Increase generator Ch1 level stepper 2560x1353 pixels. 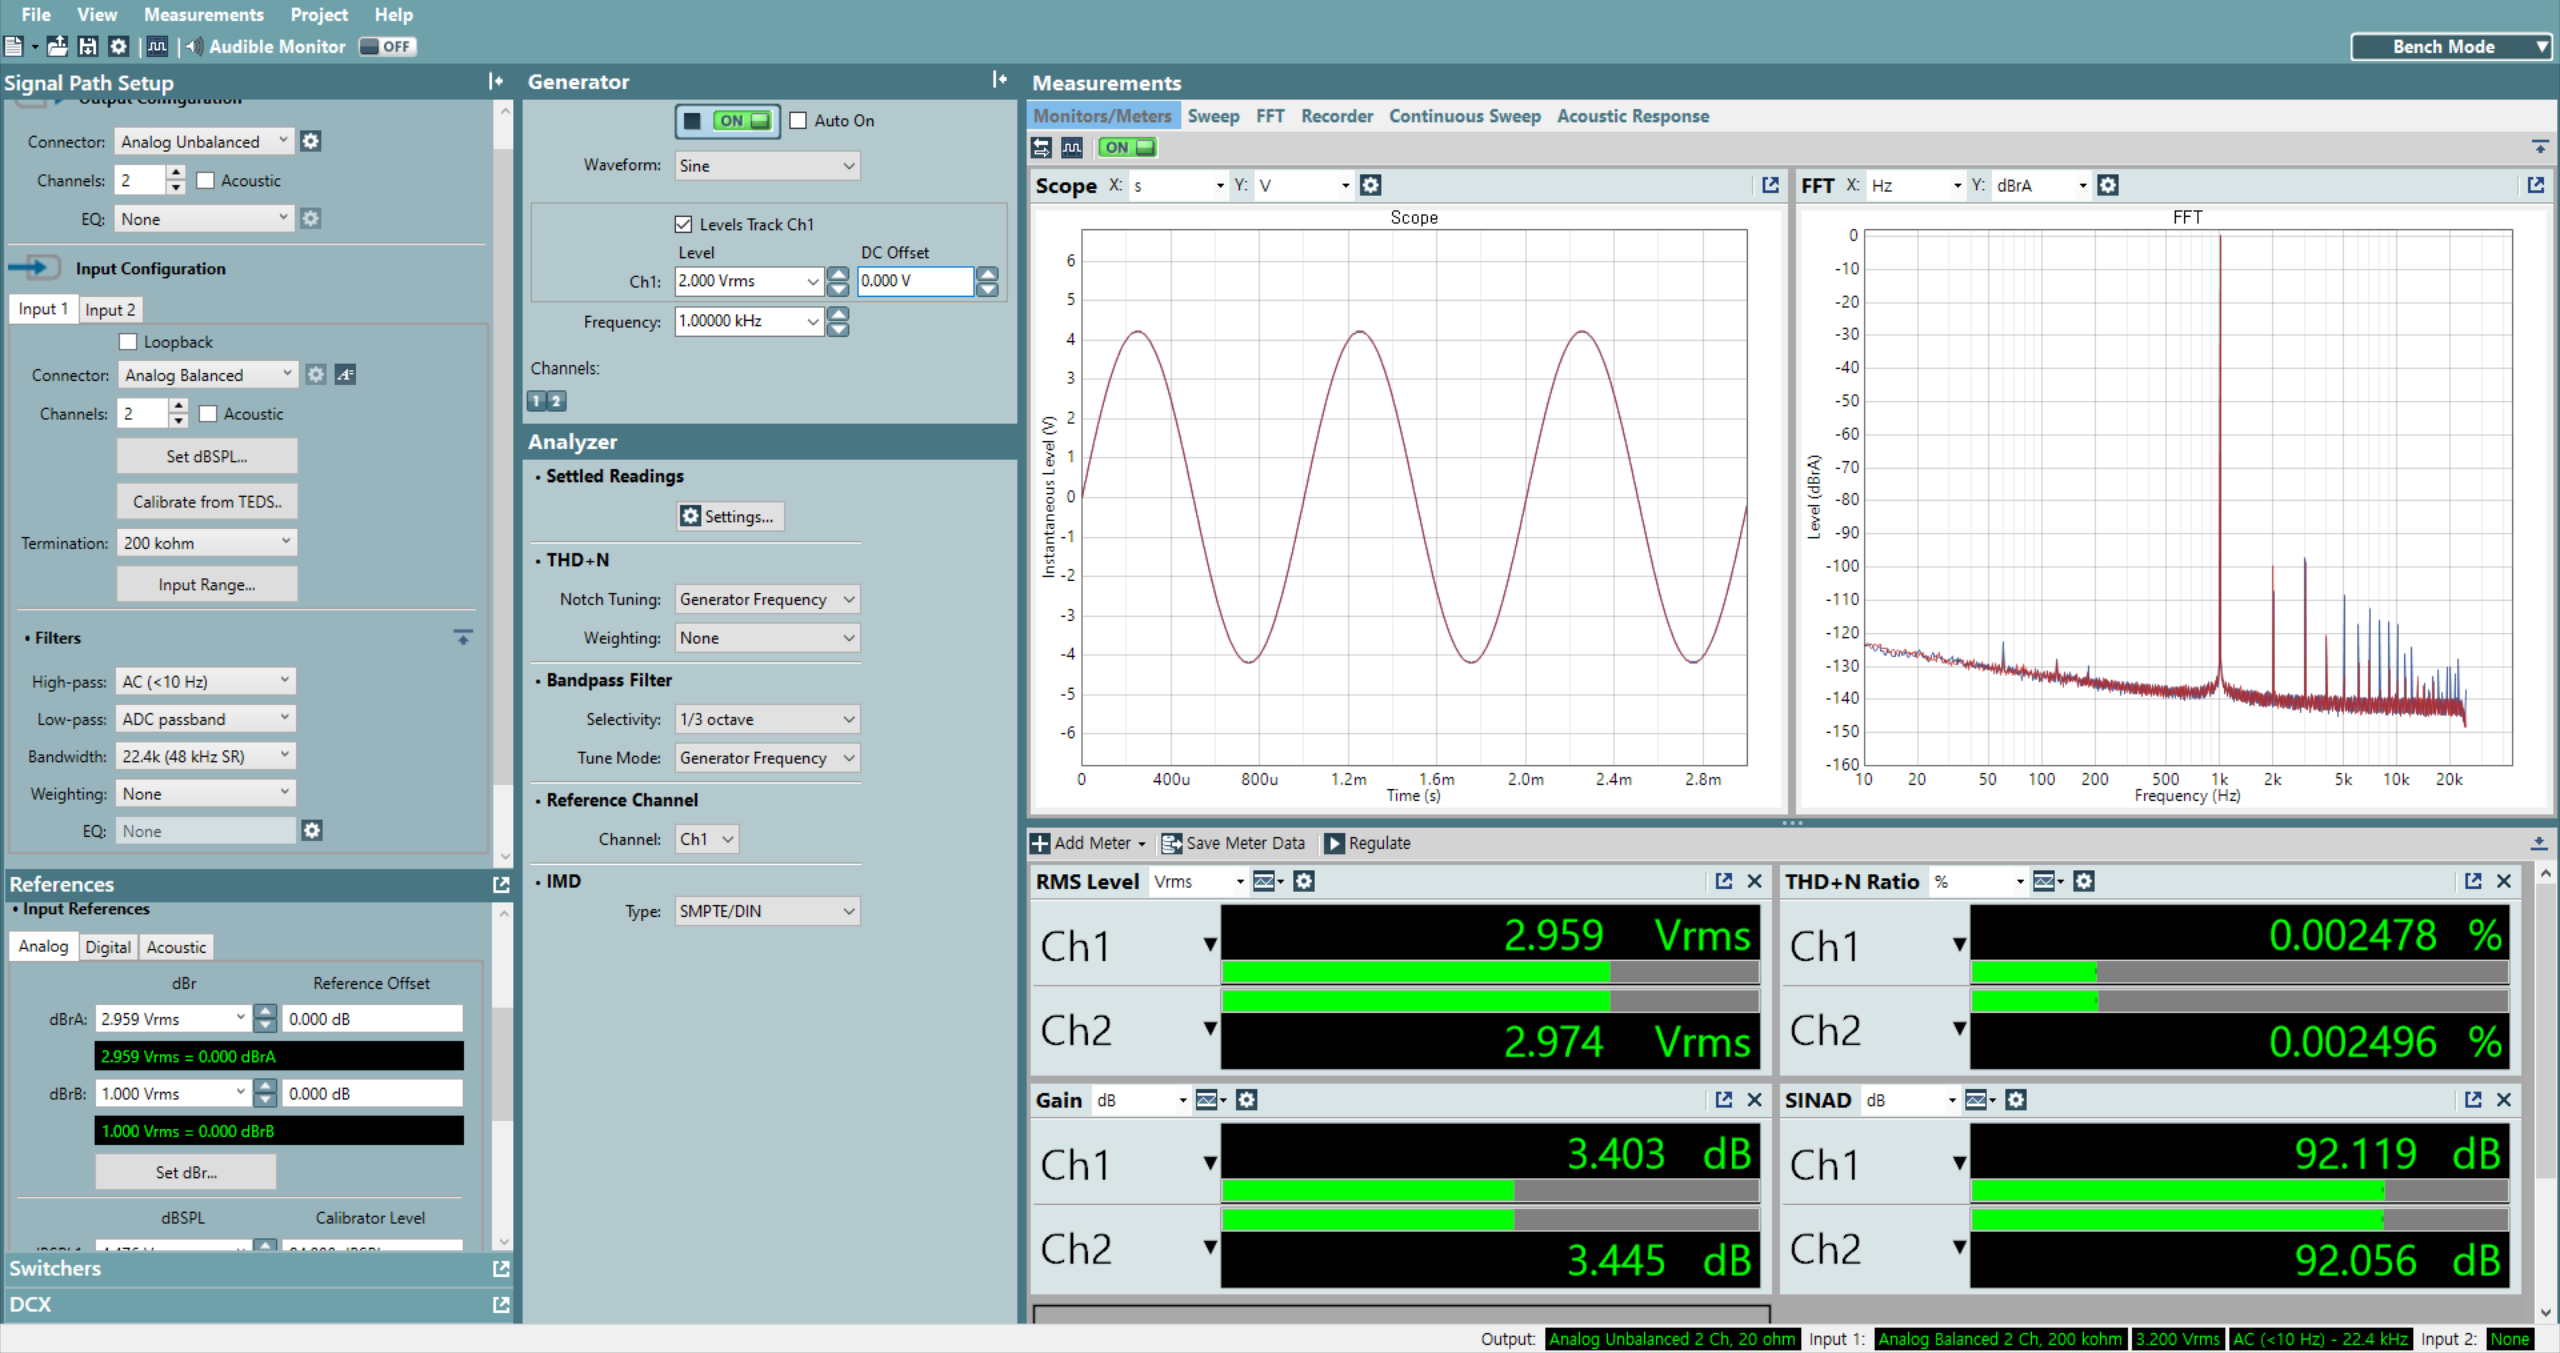click(x=838, y=274)
